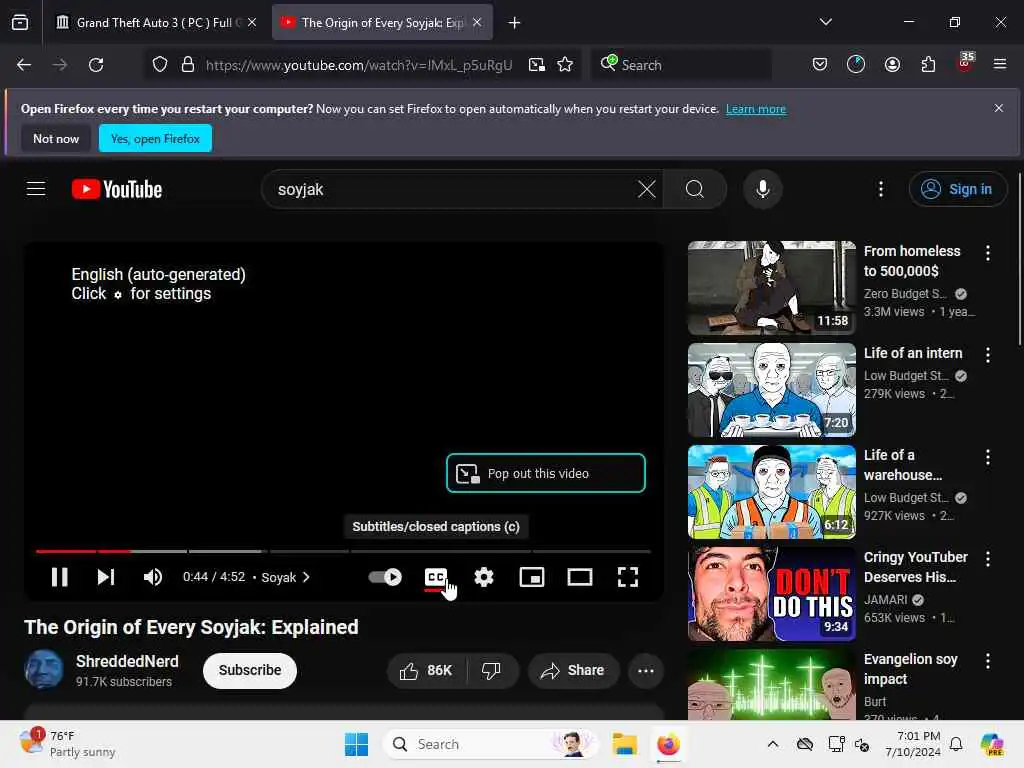
Task: View site security padlock info
Action: [x=188, y=65]
